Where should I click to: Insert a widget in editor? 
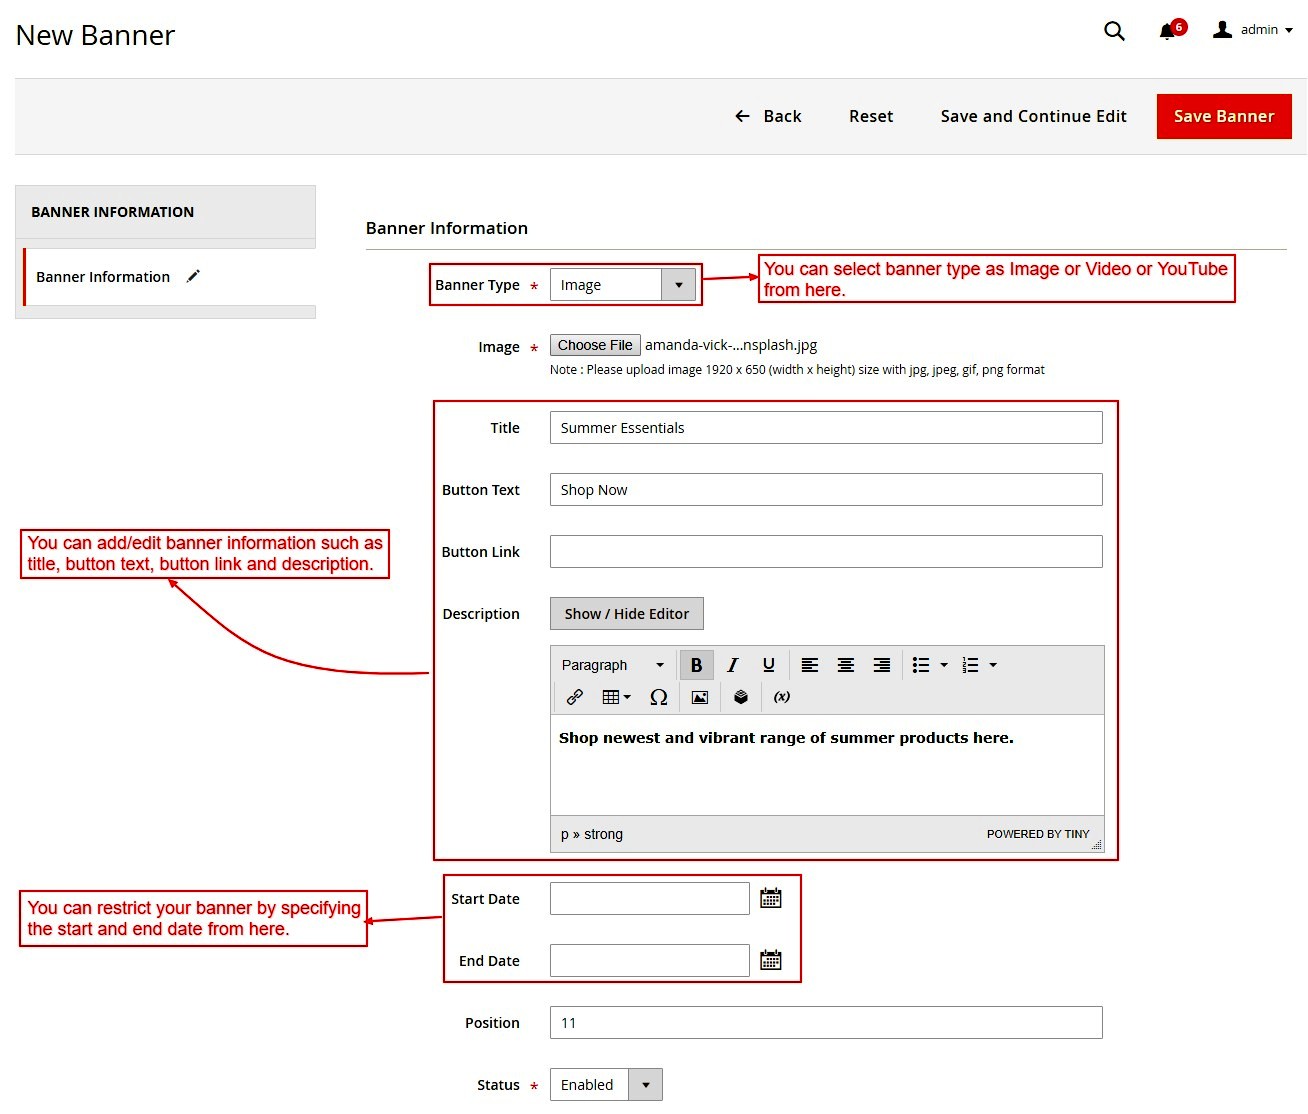pos(741,697)
